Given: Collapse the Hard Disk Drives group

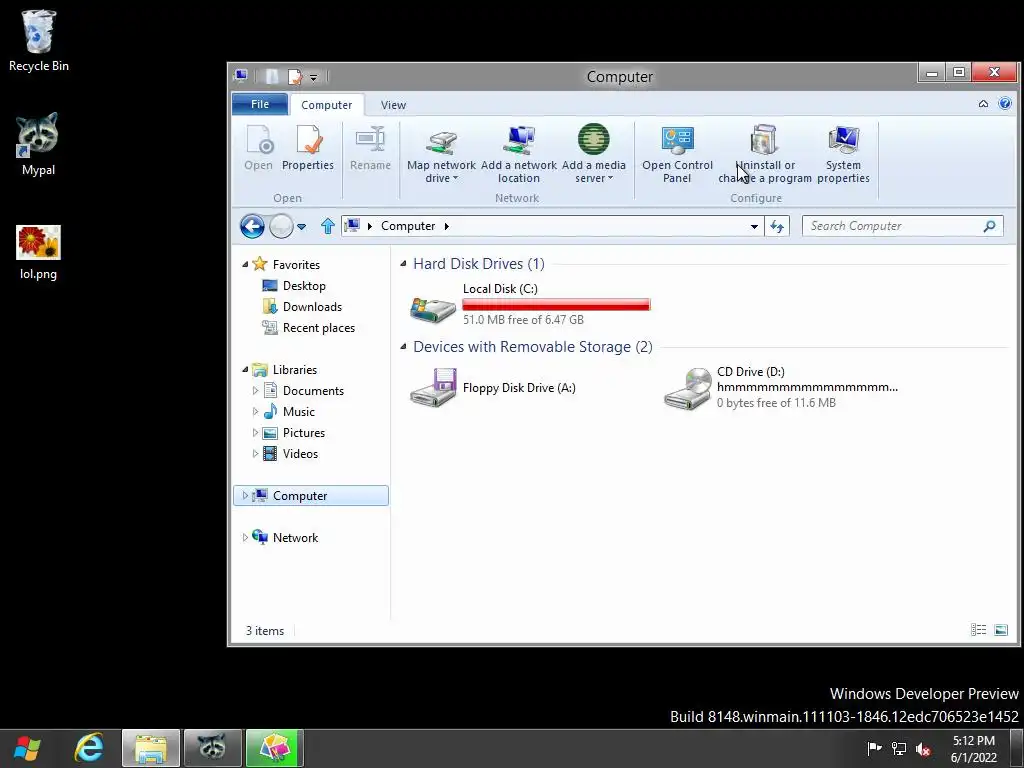Looking at the screenshot, I should [x=404, y=264].
